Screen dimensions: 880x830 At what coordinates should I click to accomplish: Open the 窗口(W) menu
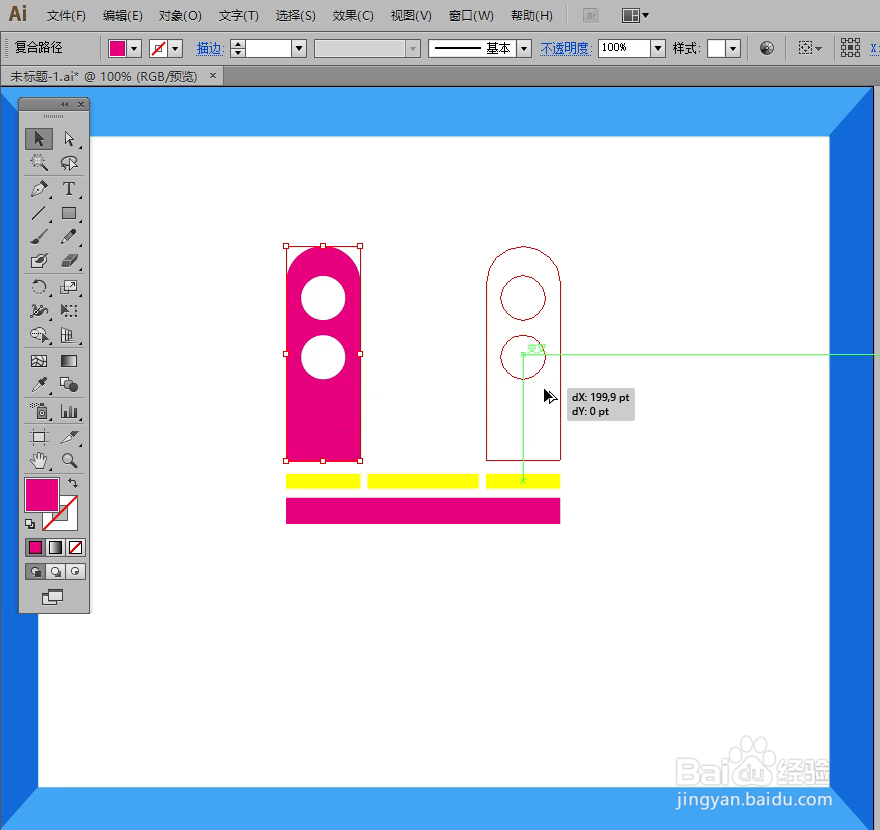pos(471,16)
